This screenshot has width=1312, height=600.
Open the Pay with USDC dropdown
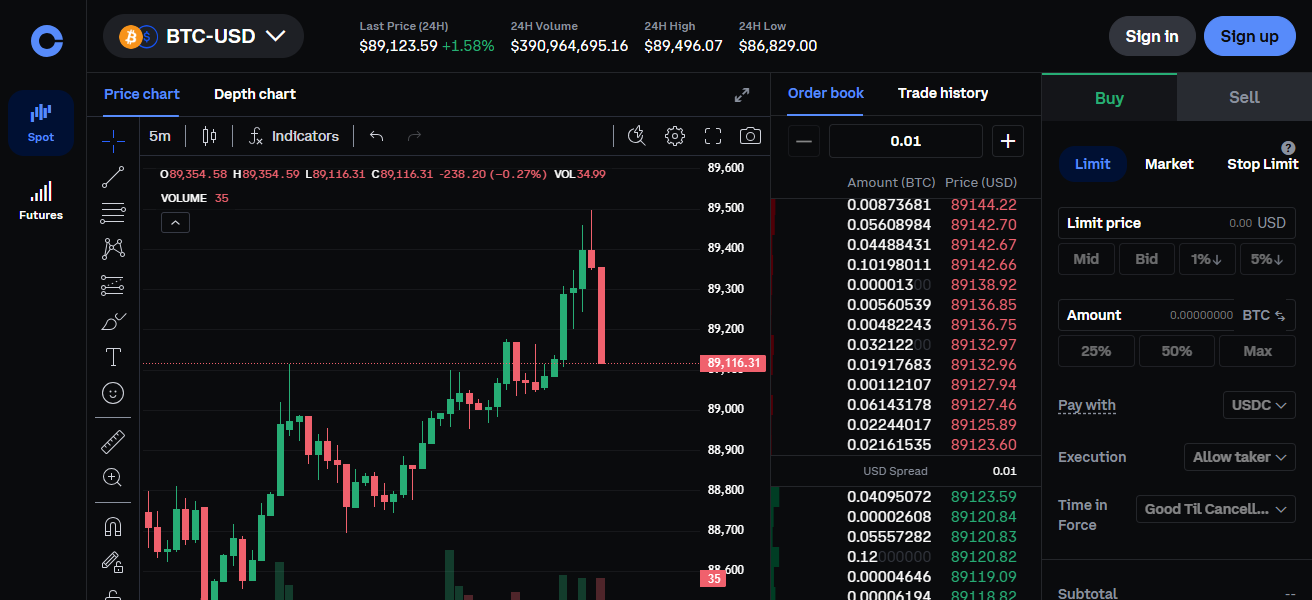[x=1258, y=405]
